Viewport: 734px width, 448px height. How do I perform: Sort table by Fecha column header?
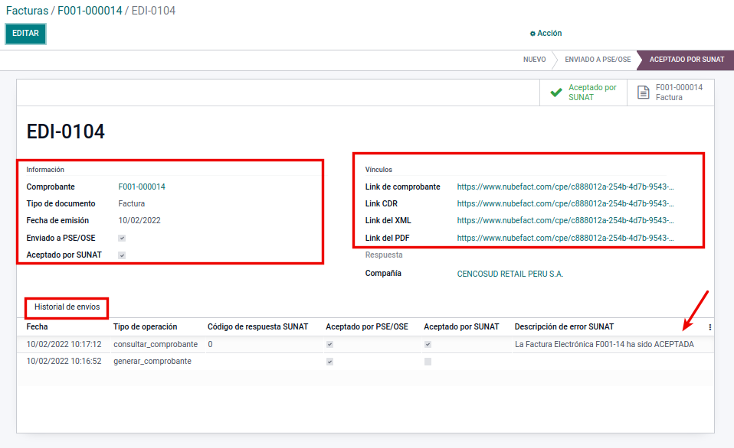point(37,327)
